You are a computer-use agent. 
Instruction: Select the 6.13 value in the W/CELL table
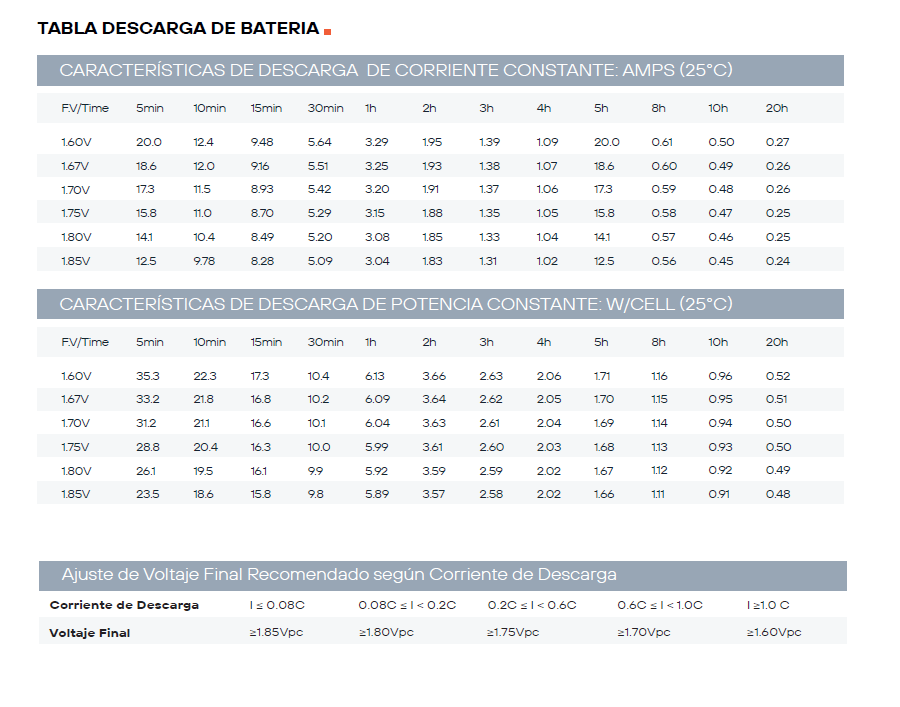pos(374,376)
